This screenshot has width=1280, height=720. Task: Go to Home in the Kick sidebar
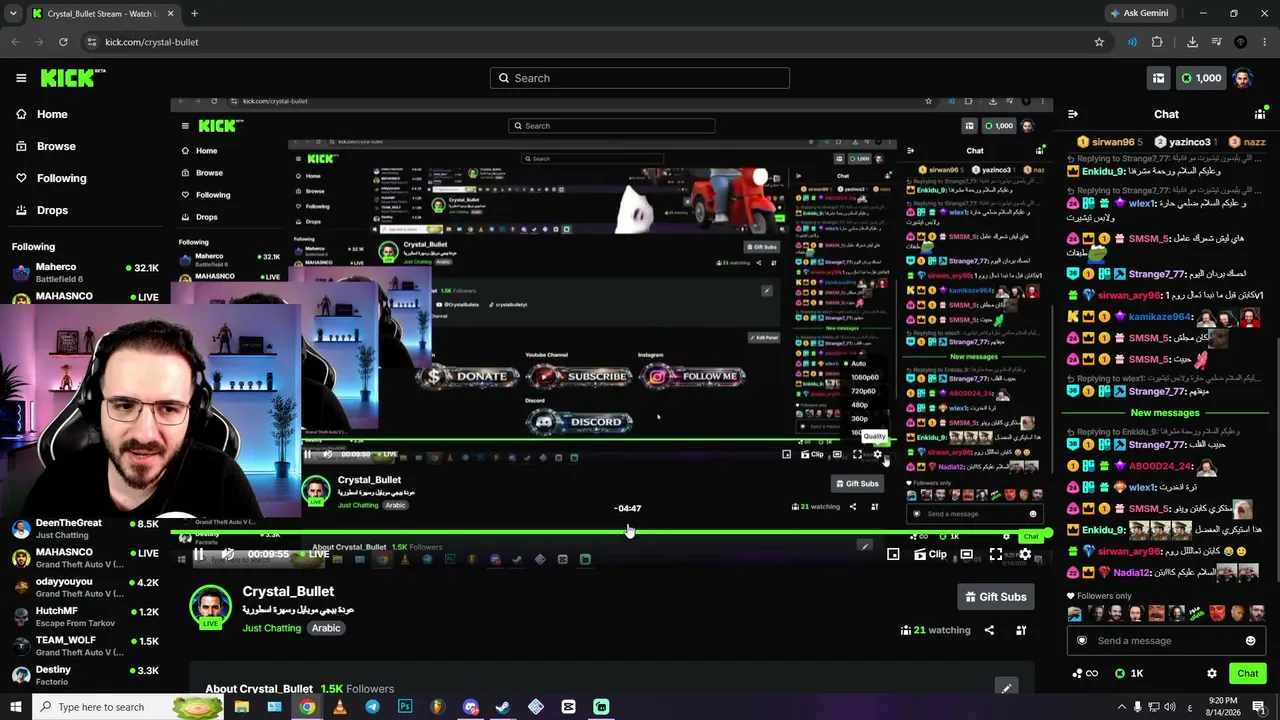[42, 114]
